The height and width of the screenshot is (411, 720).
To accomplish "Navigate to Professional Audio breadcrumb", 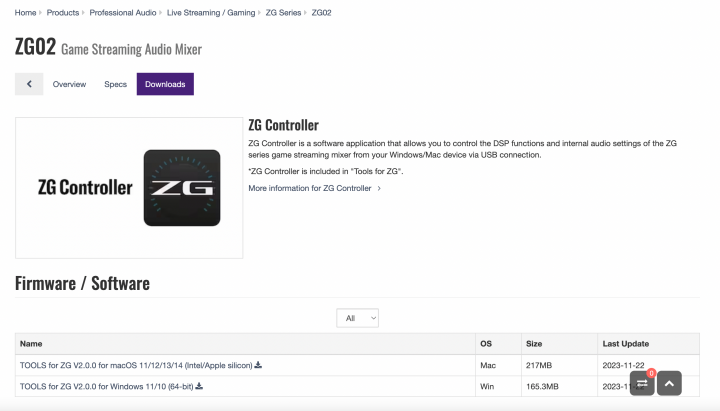I will coord(122,12).
